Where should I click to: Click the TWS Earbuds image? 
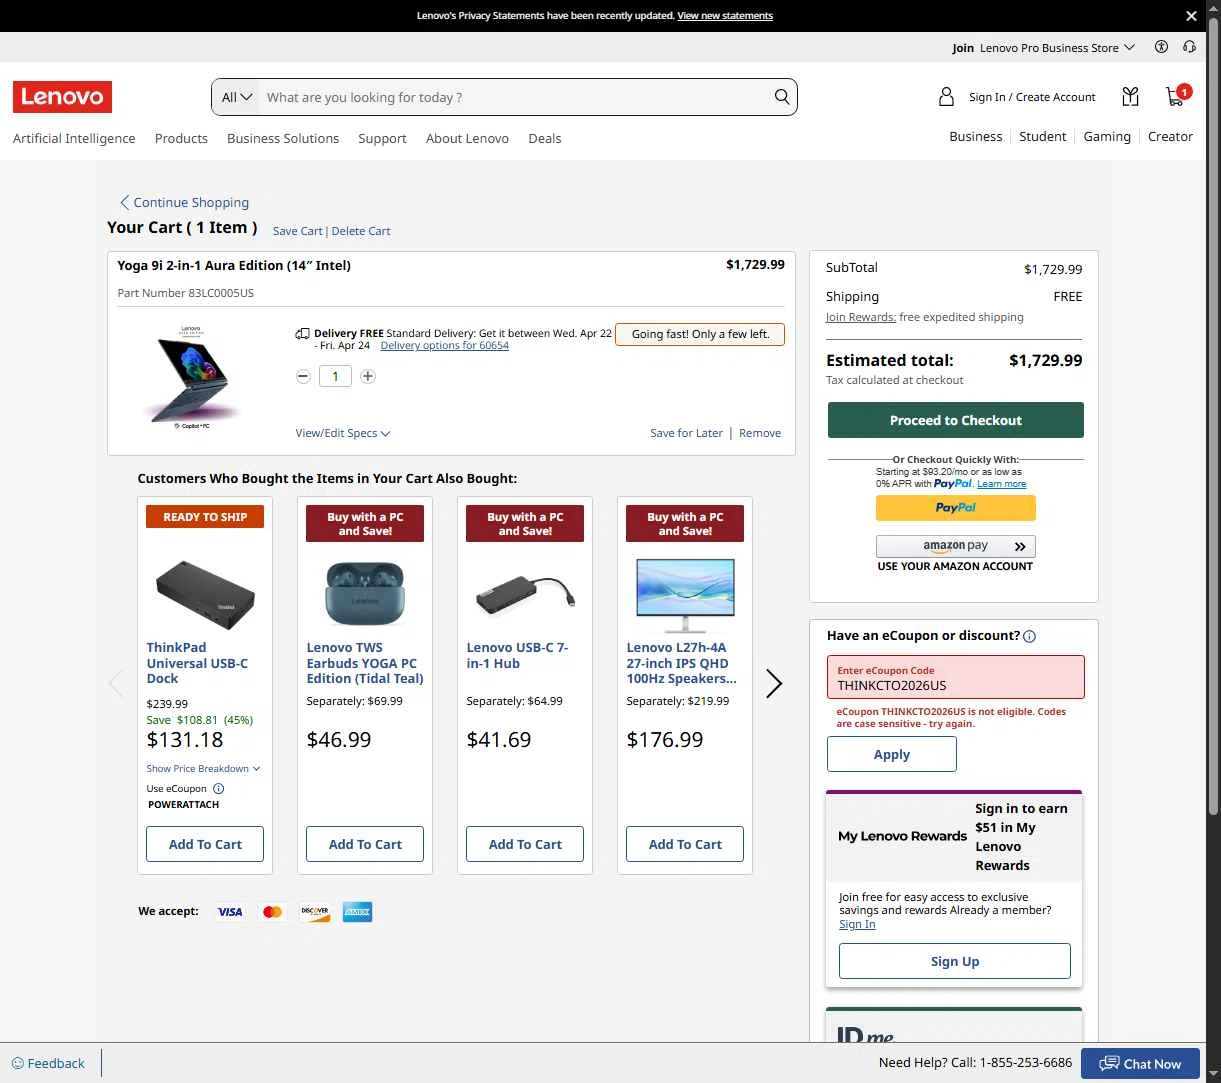coord(365,593)
